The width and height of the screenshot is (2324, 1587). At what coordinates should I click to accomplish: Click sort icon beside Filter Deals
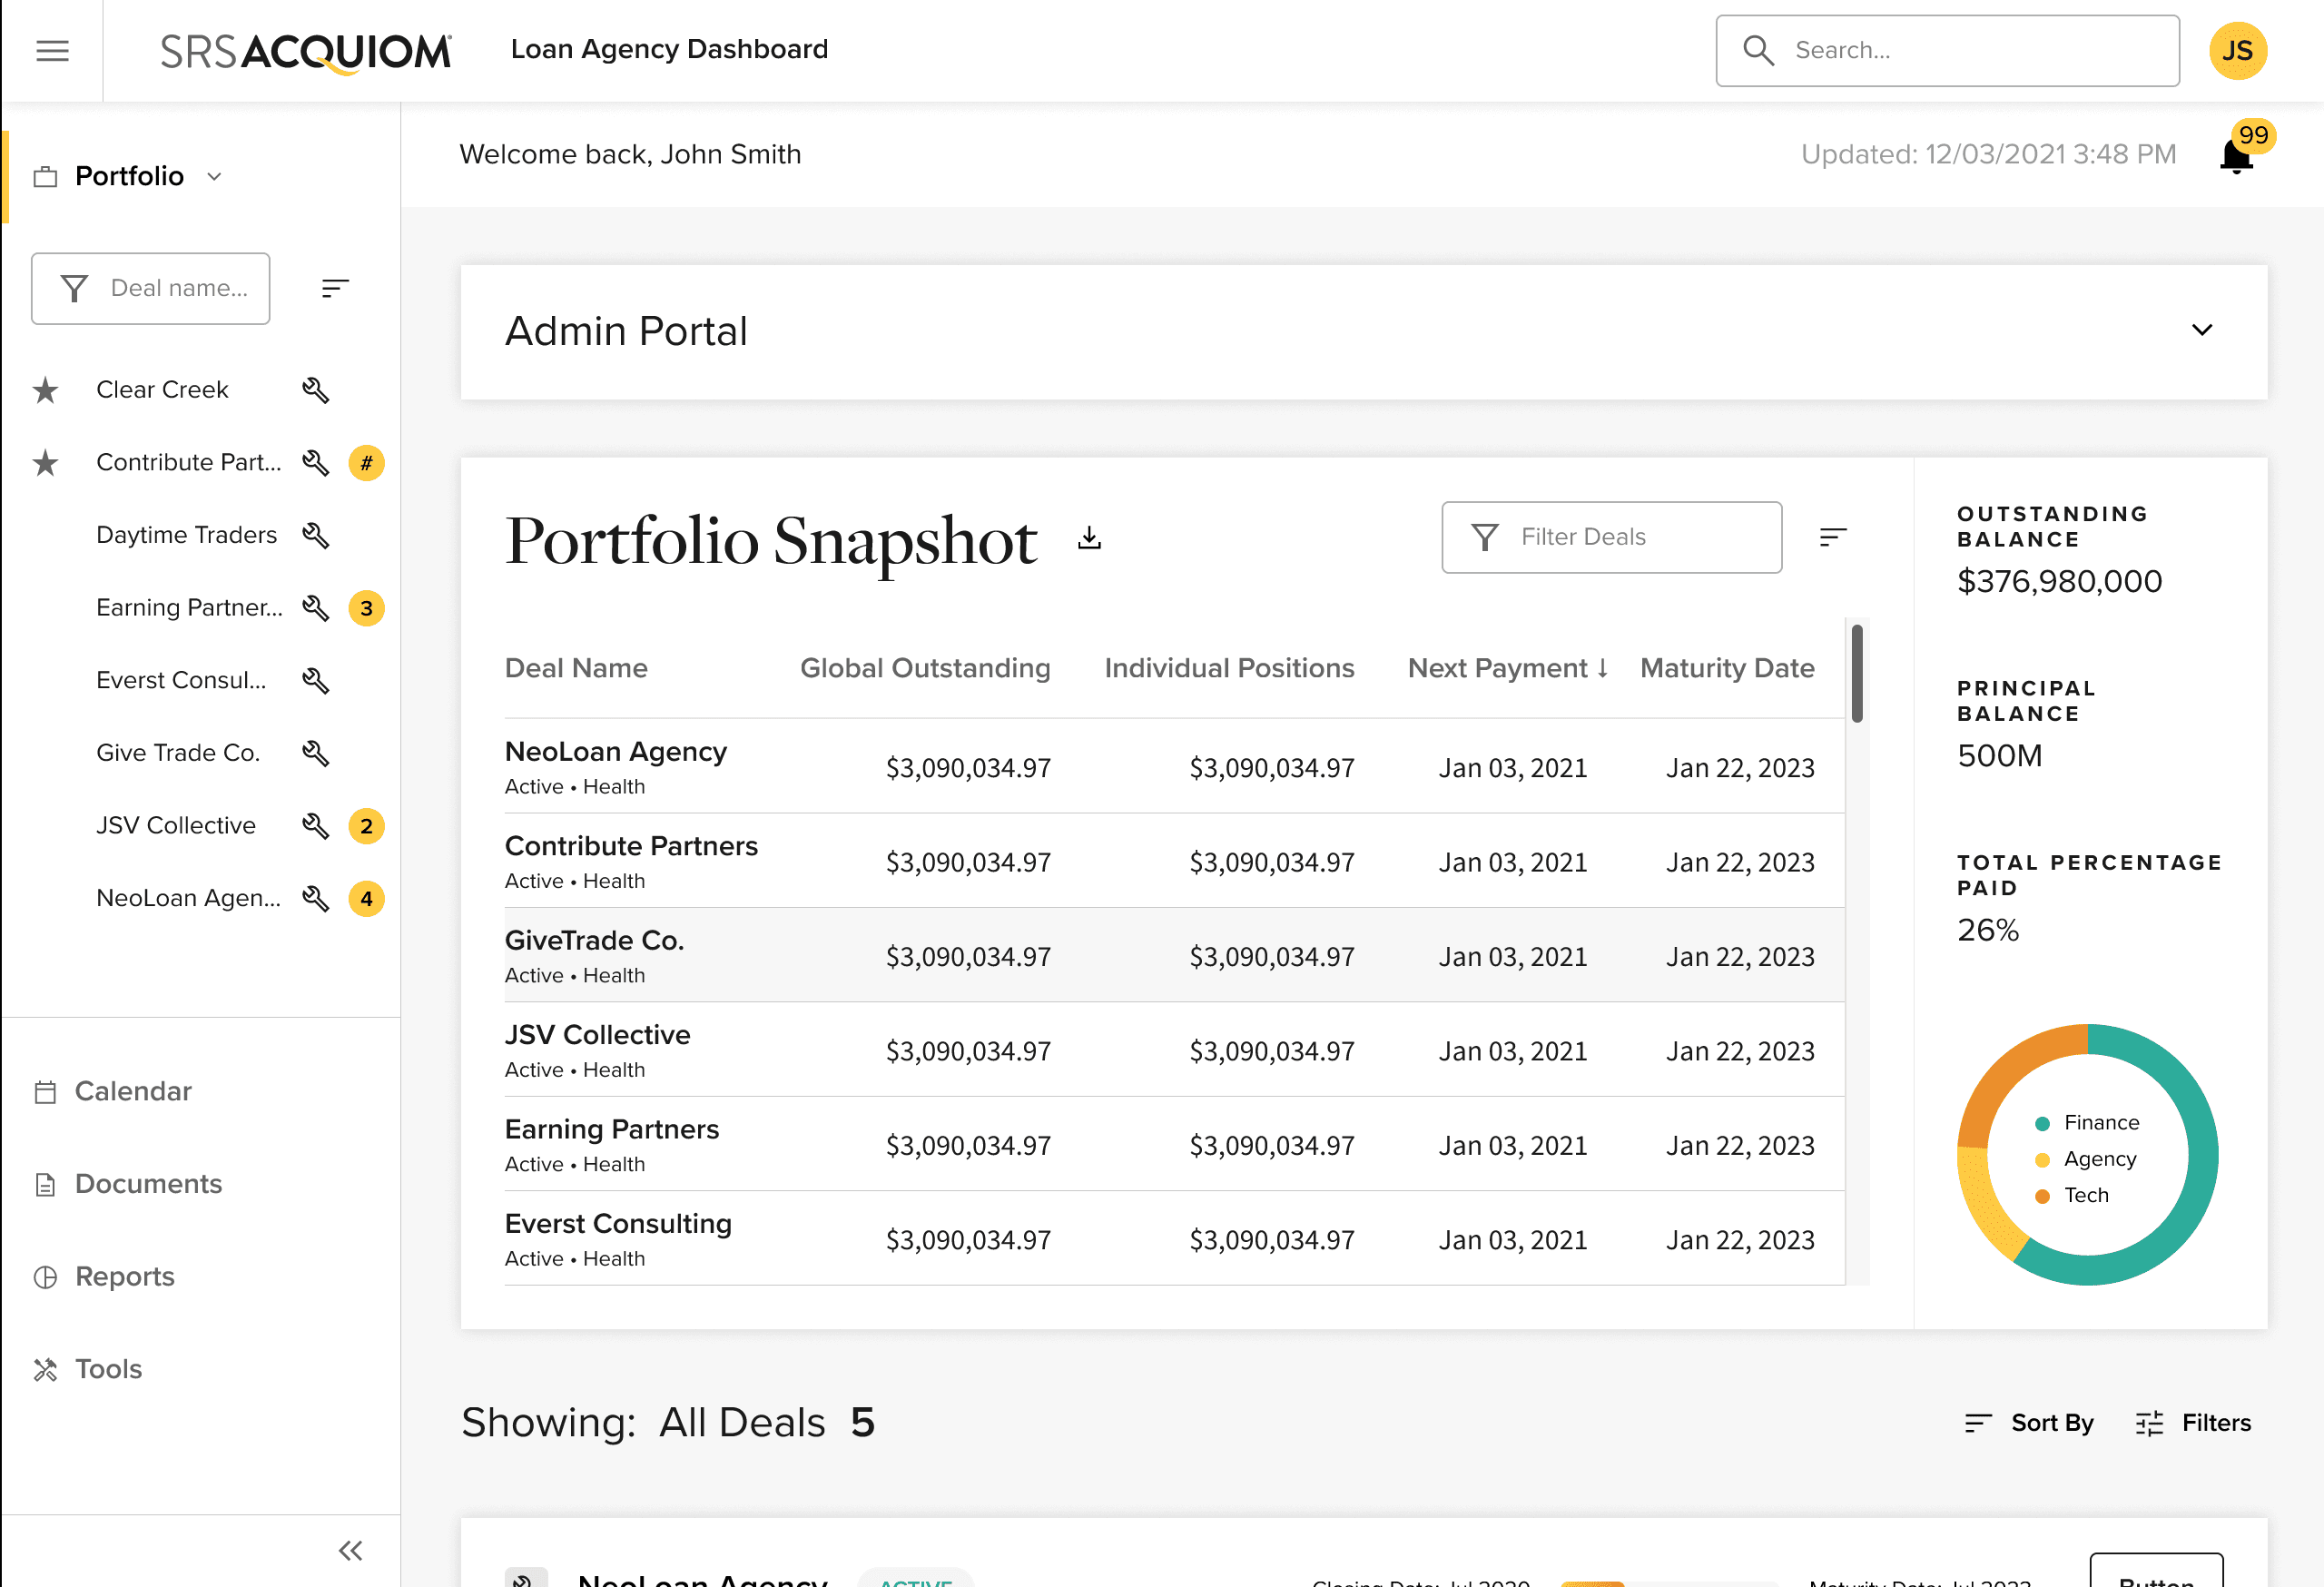tap(1832, 538)
